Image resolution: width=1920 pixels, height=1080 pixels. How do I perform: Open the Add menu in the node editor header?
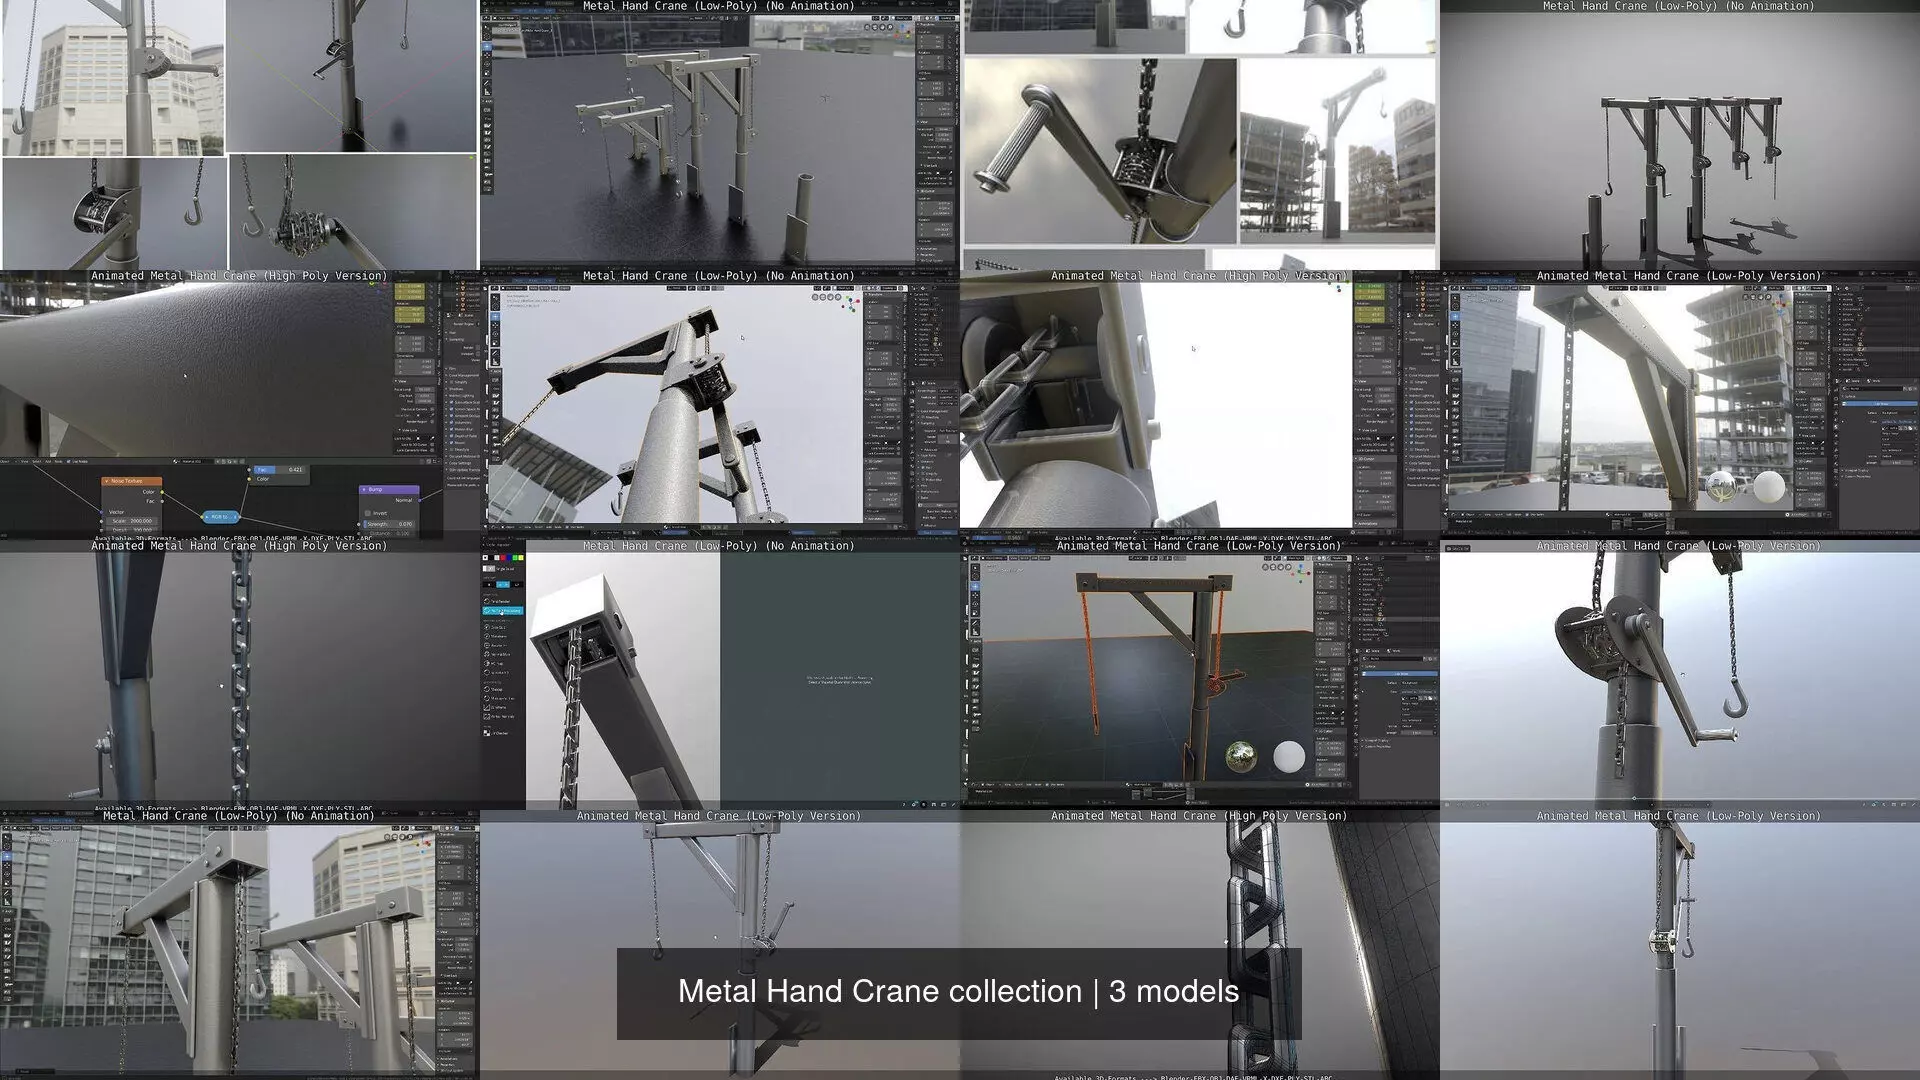click(48, 461)
